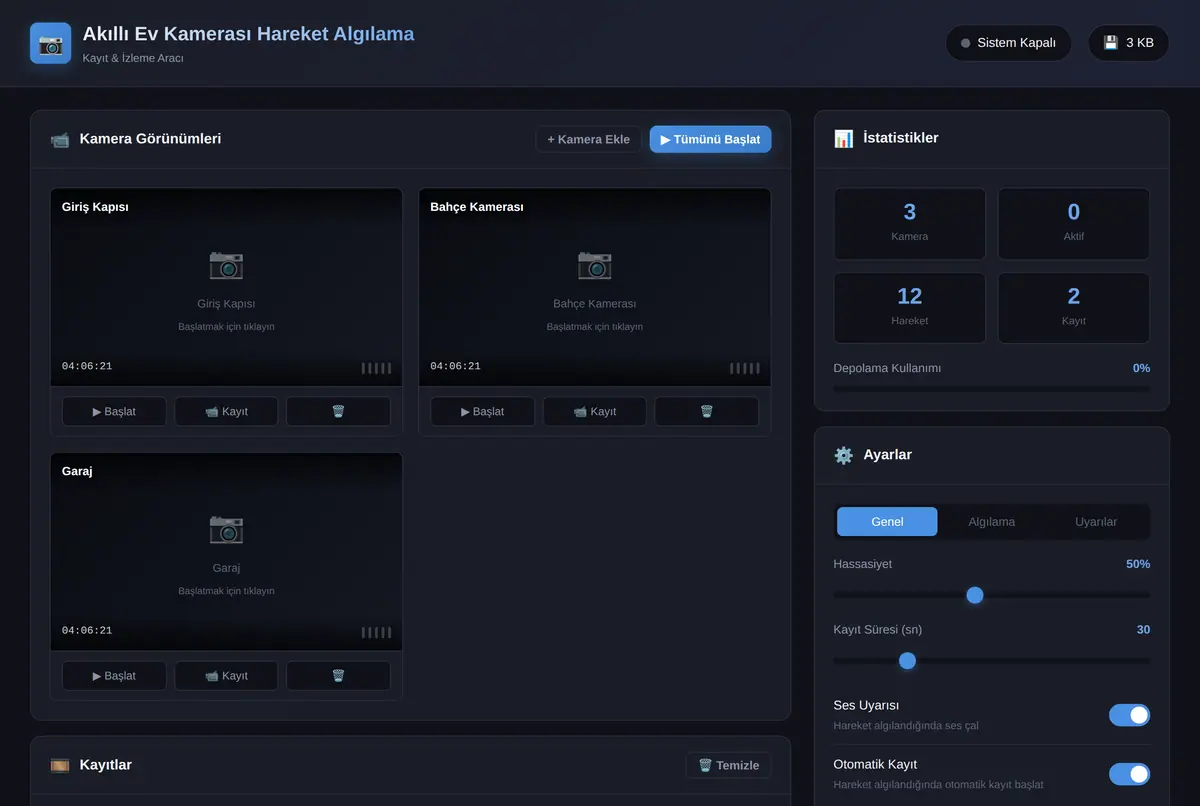Start all cameras with Tümünü Başlat
This screenshot has height=806, width=1200.
(710, 139)
